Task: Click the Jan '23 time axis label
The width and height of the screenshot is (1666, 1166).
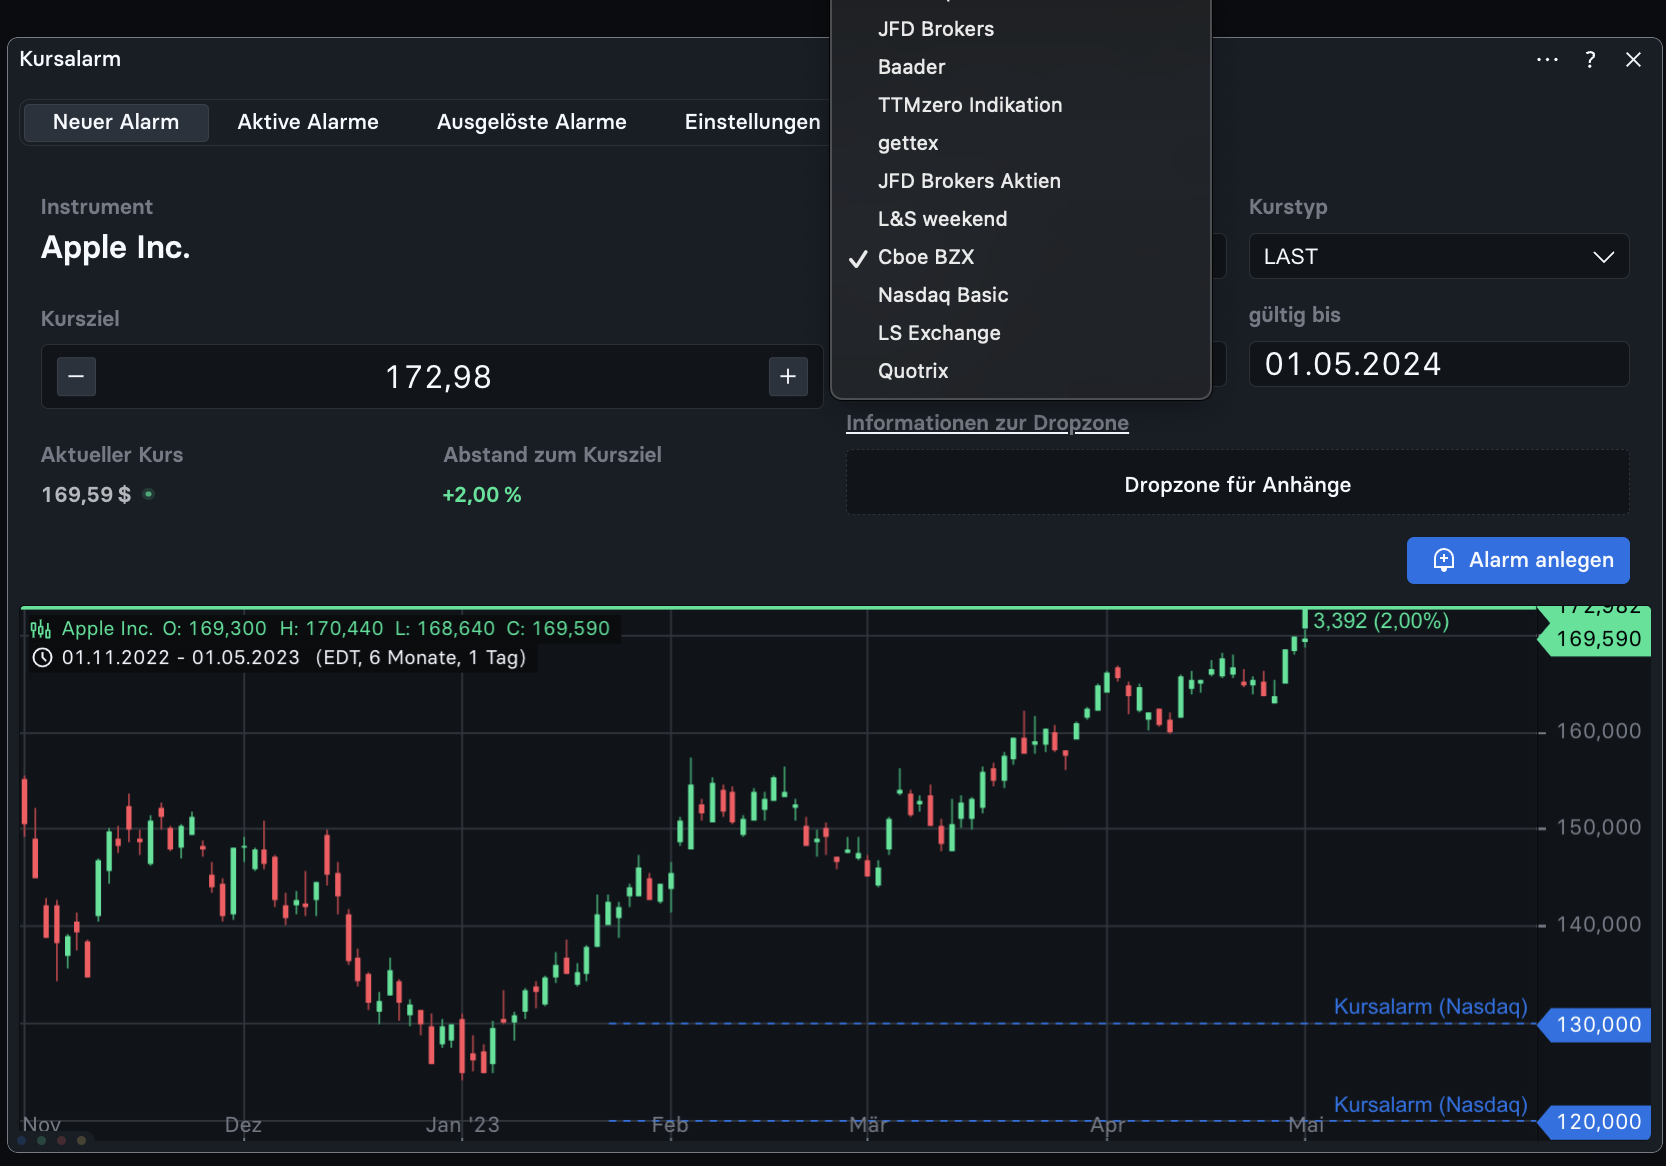Action: tap(462, 1125)
